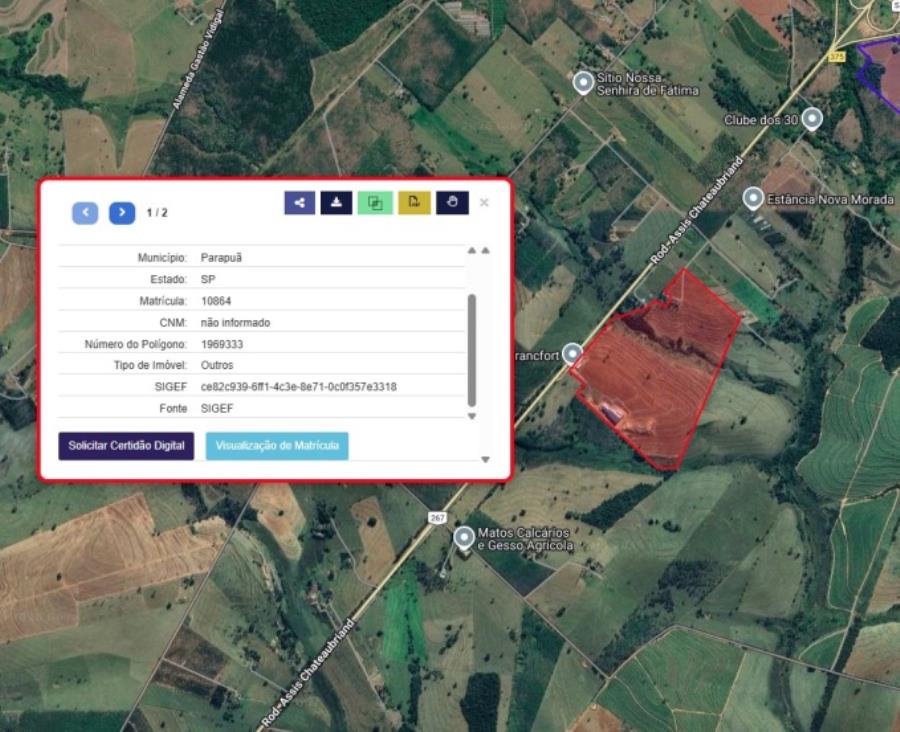Viewport: 900px width, 732px height.
Task: Click the 1 / 2 record counter
Action: click(x=157, y=213)
